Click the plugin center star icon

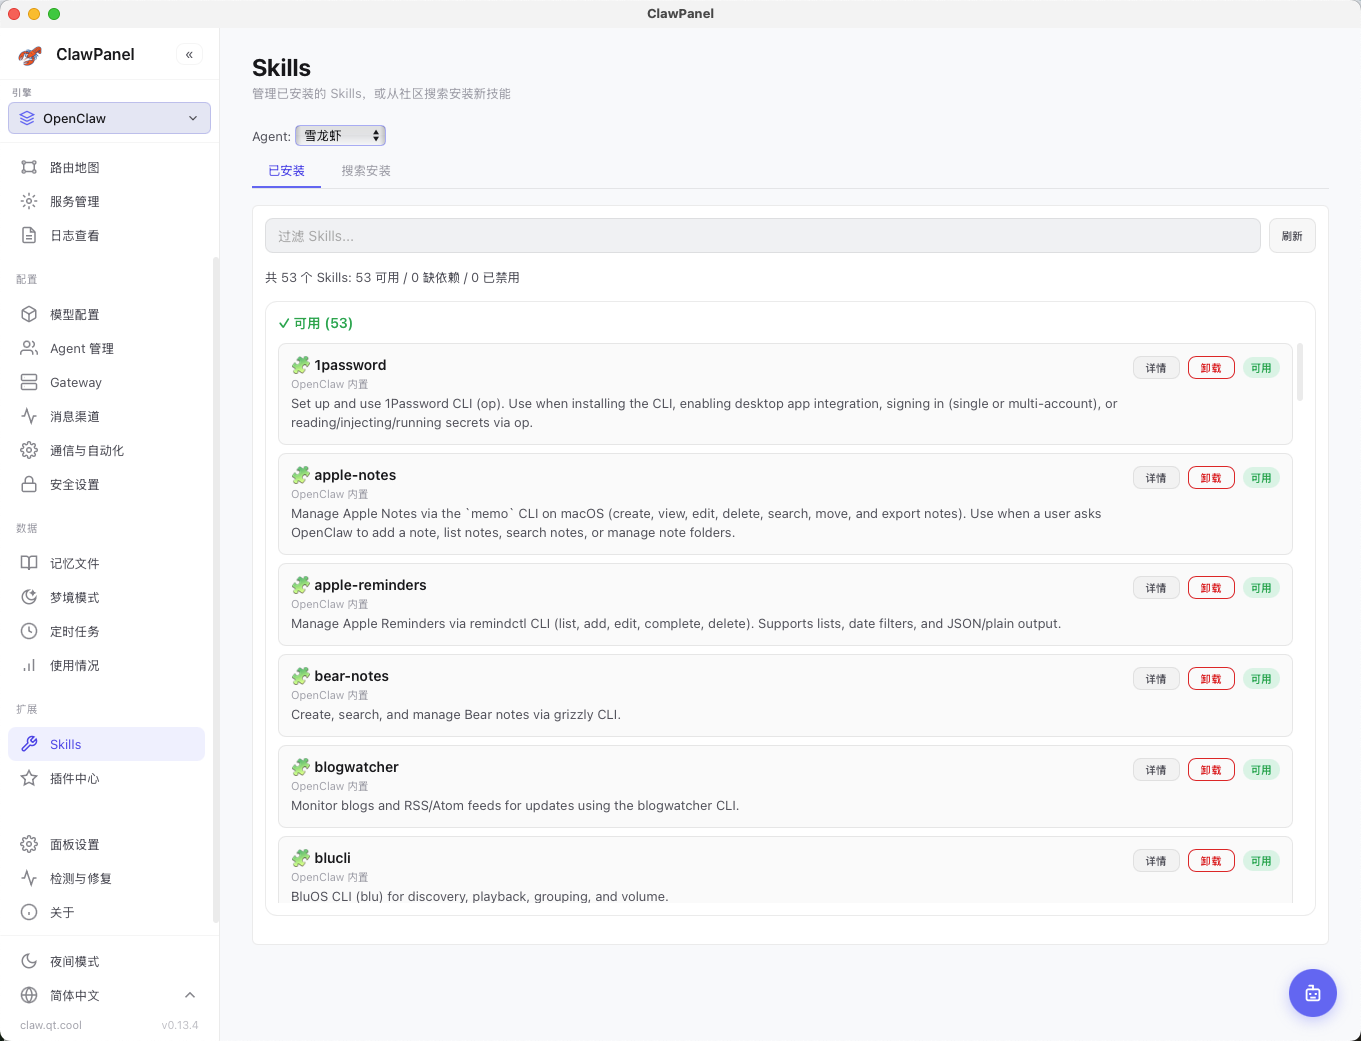click(x=29, y=779)
